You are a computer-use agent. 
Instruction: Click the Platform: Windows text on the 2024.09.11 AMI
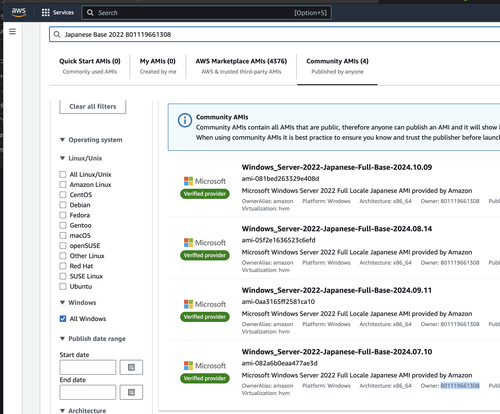(x=326, y=324)
